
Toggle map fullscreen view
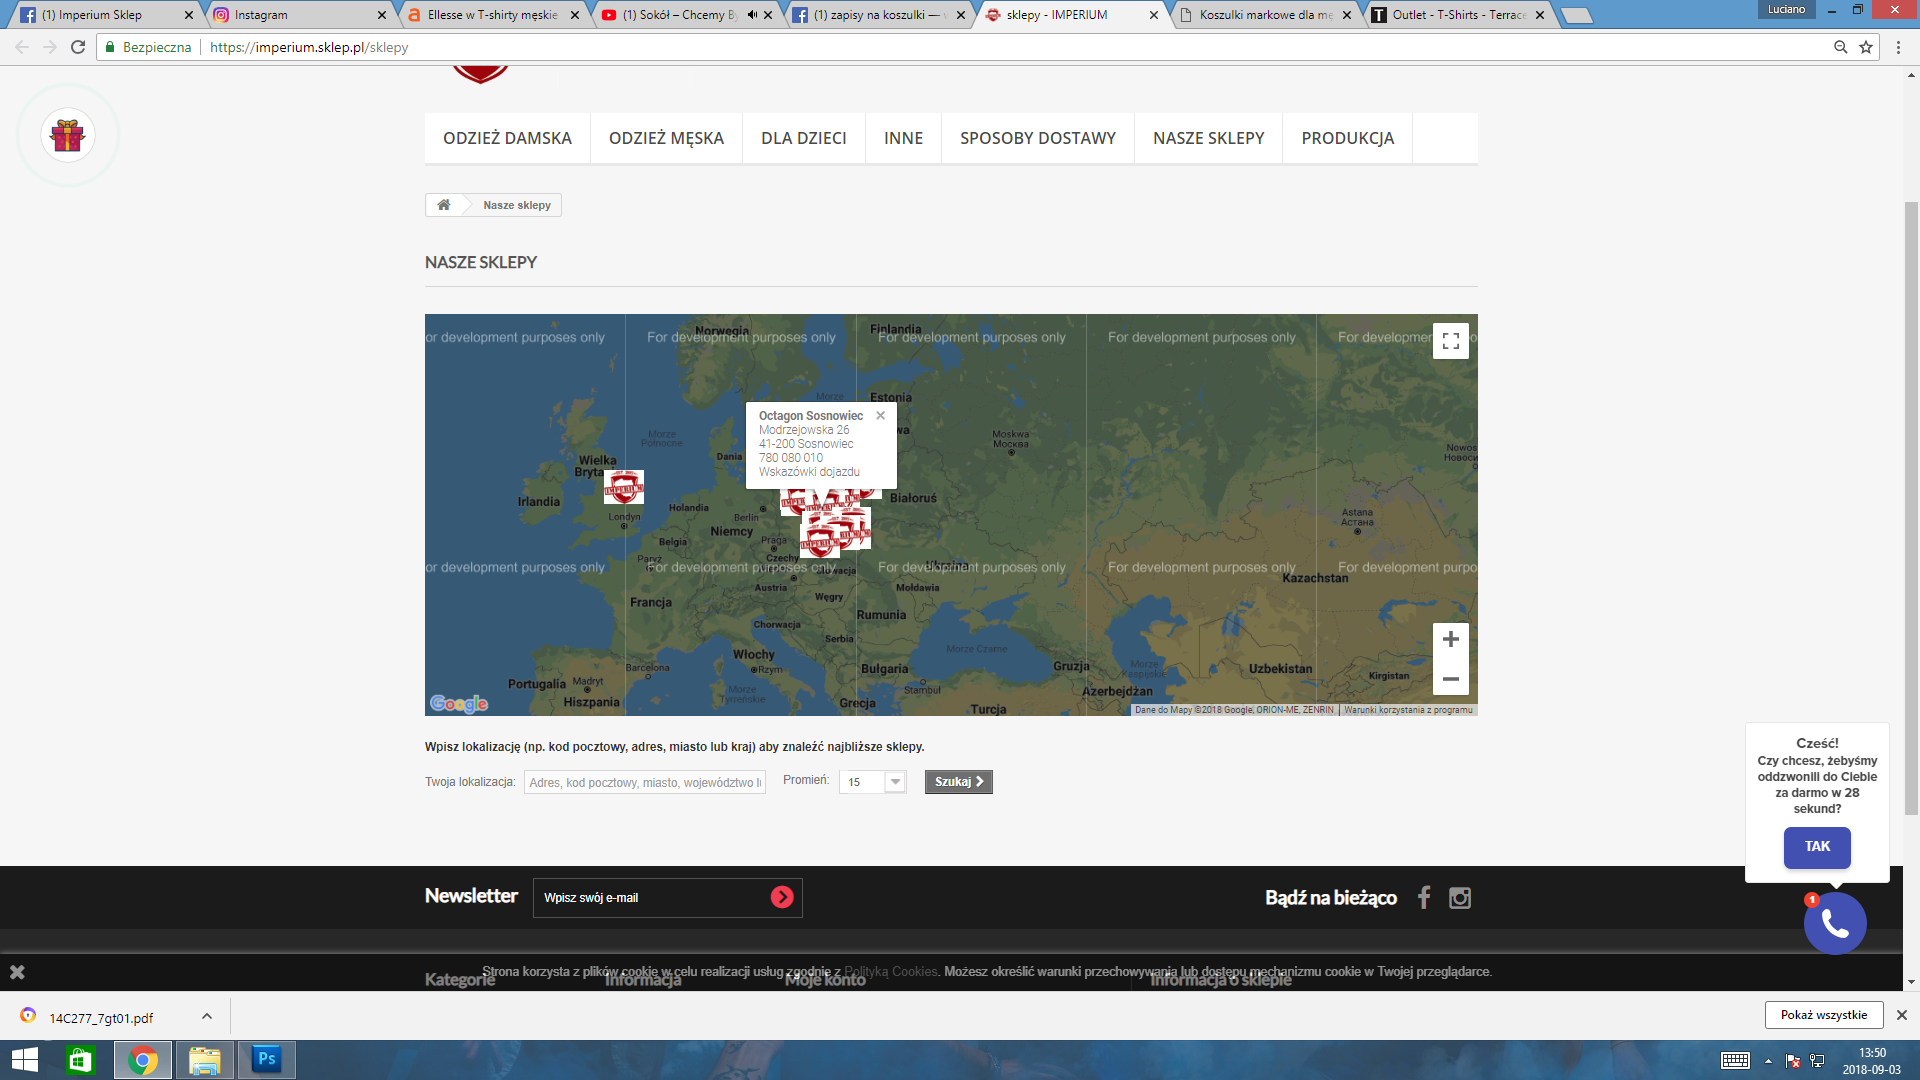(x=1450, y=341)
